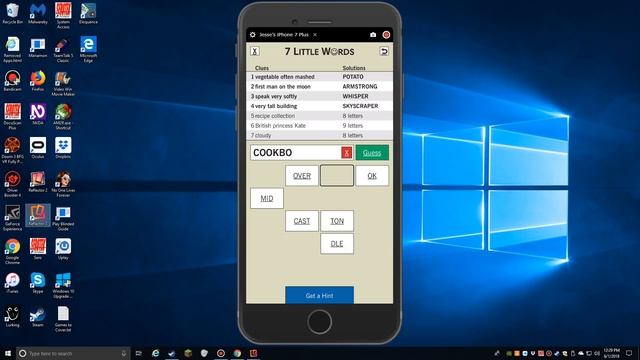Tap the OK letter tile
Viewport: 640px width, 360px height.
pyautogui.click(x=372, y=176)
